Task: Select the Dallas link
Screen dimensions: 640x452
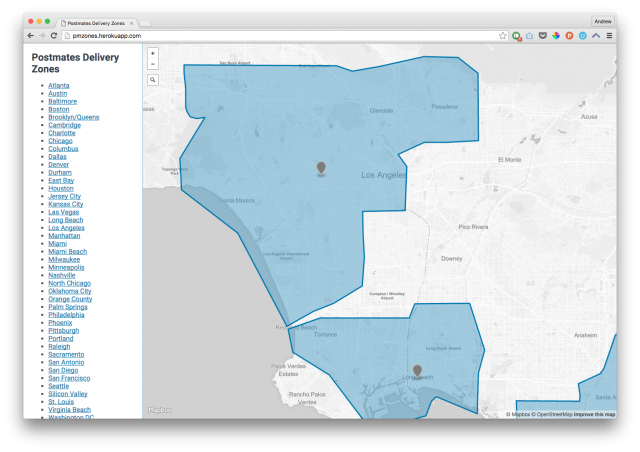Action: click(x=57, y=157)
